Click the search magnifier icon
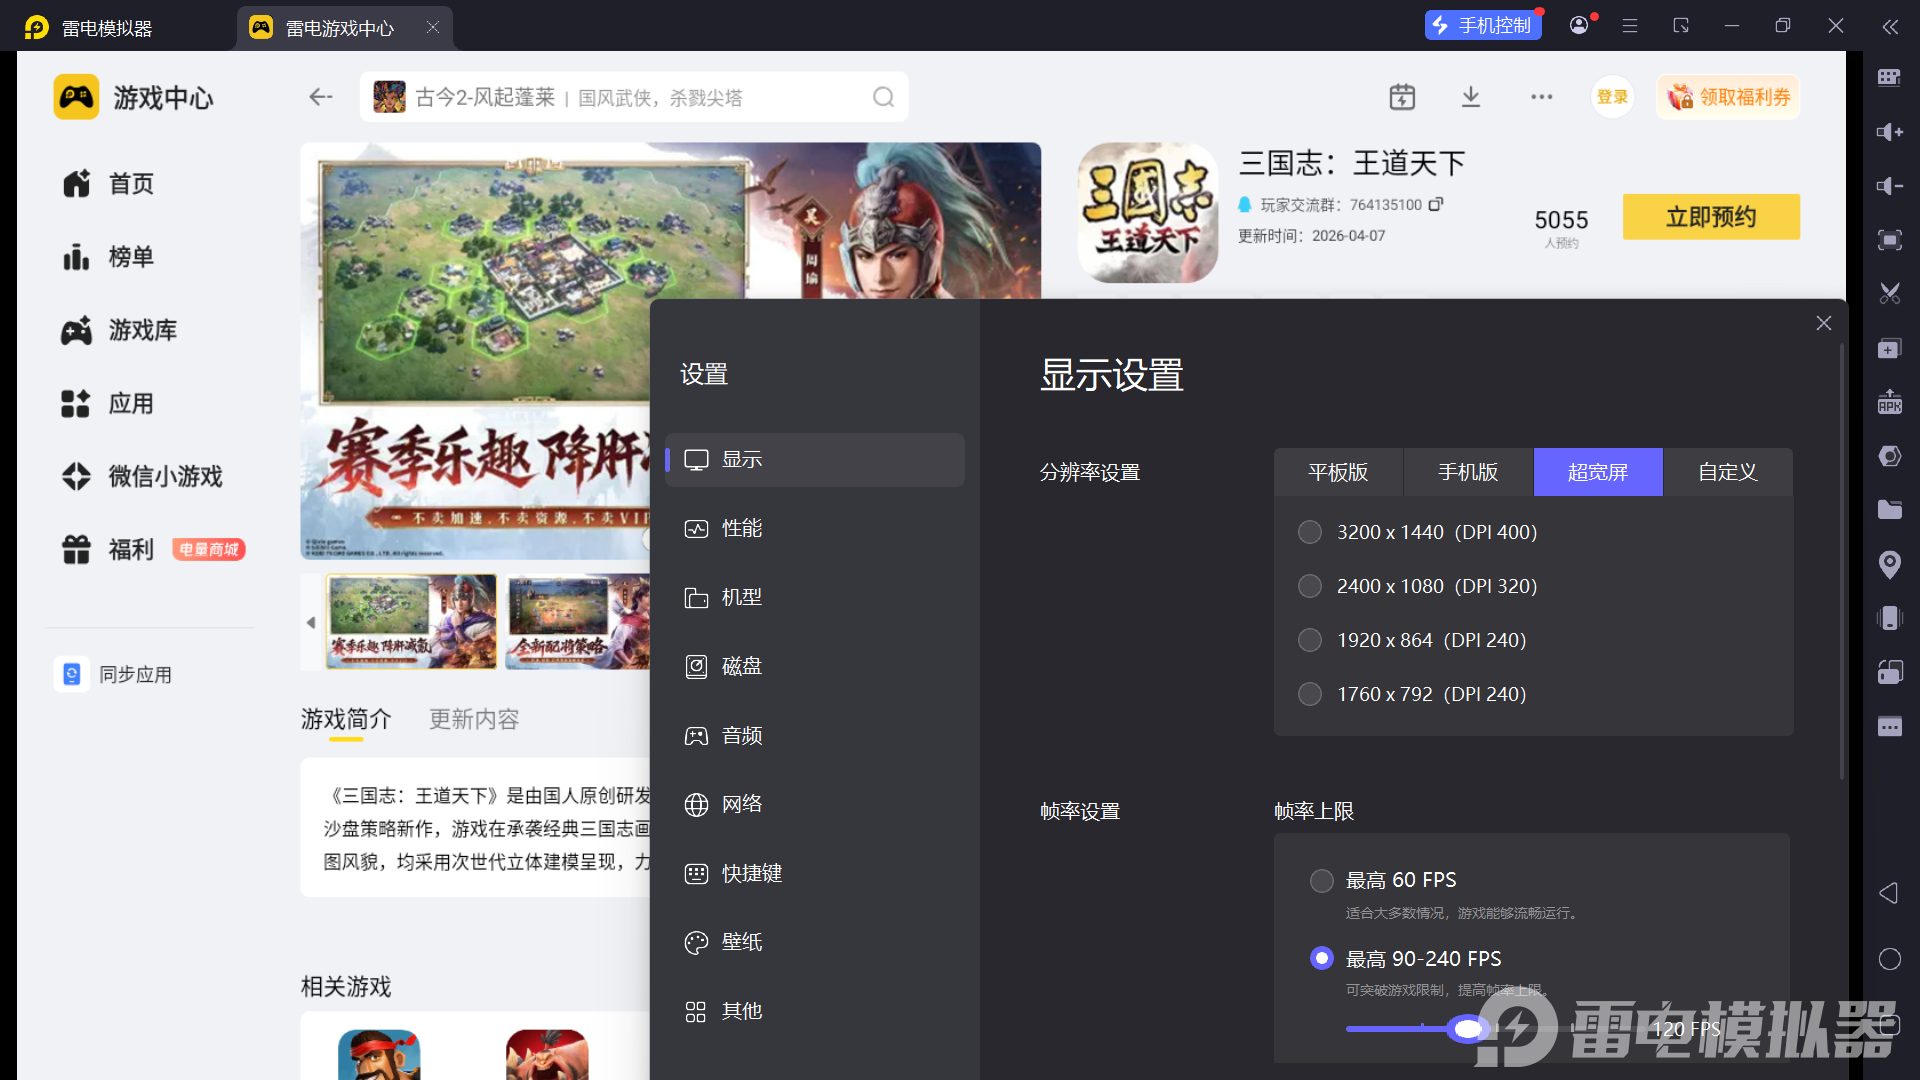This screenshot has height=1080, width=1920. pos(883,97)
